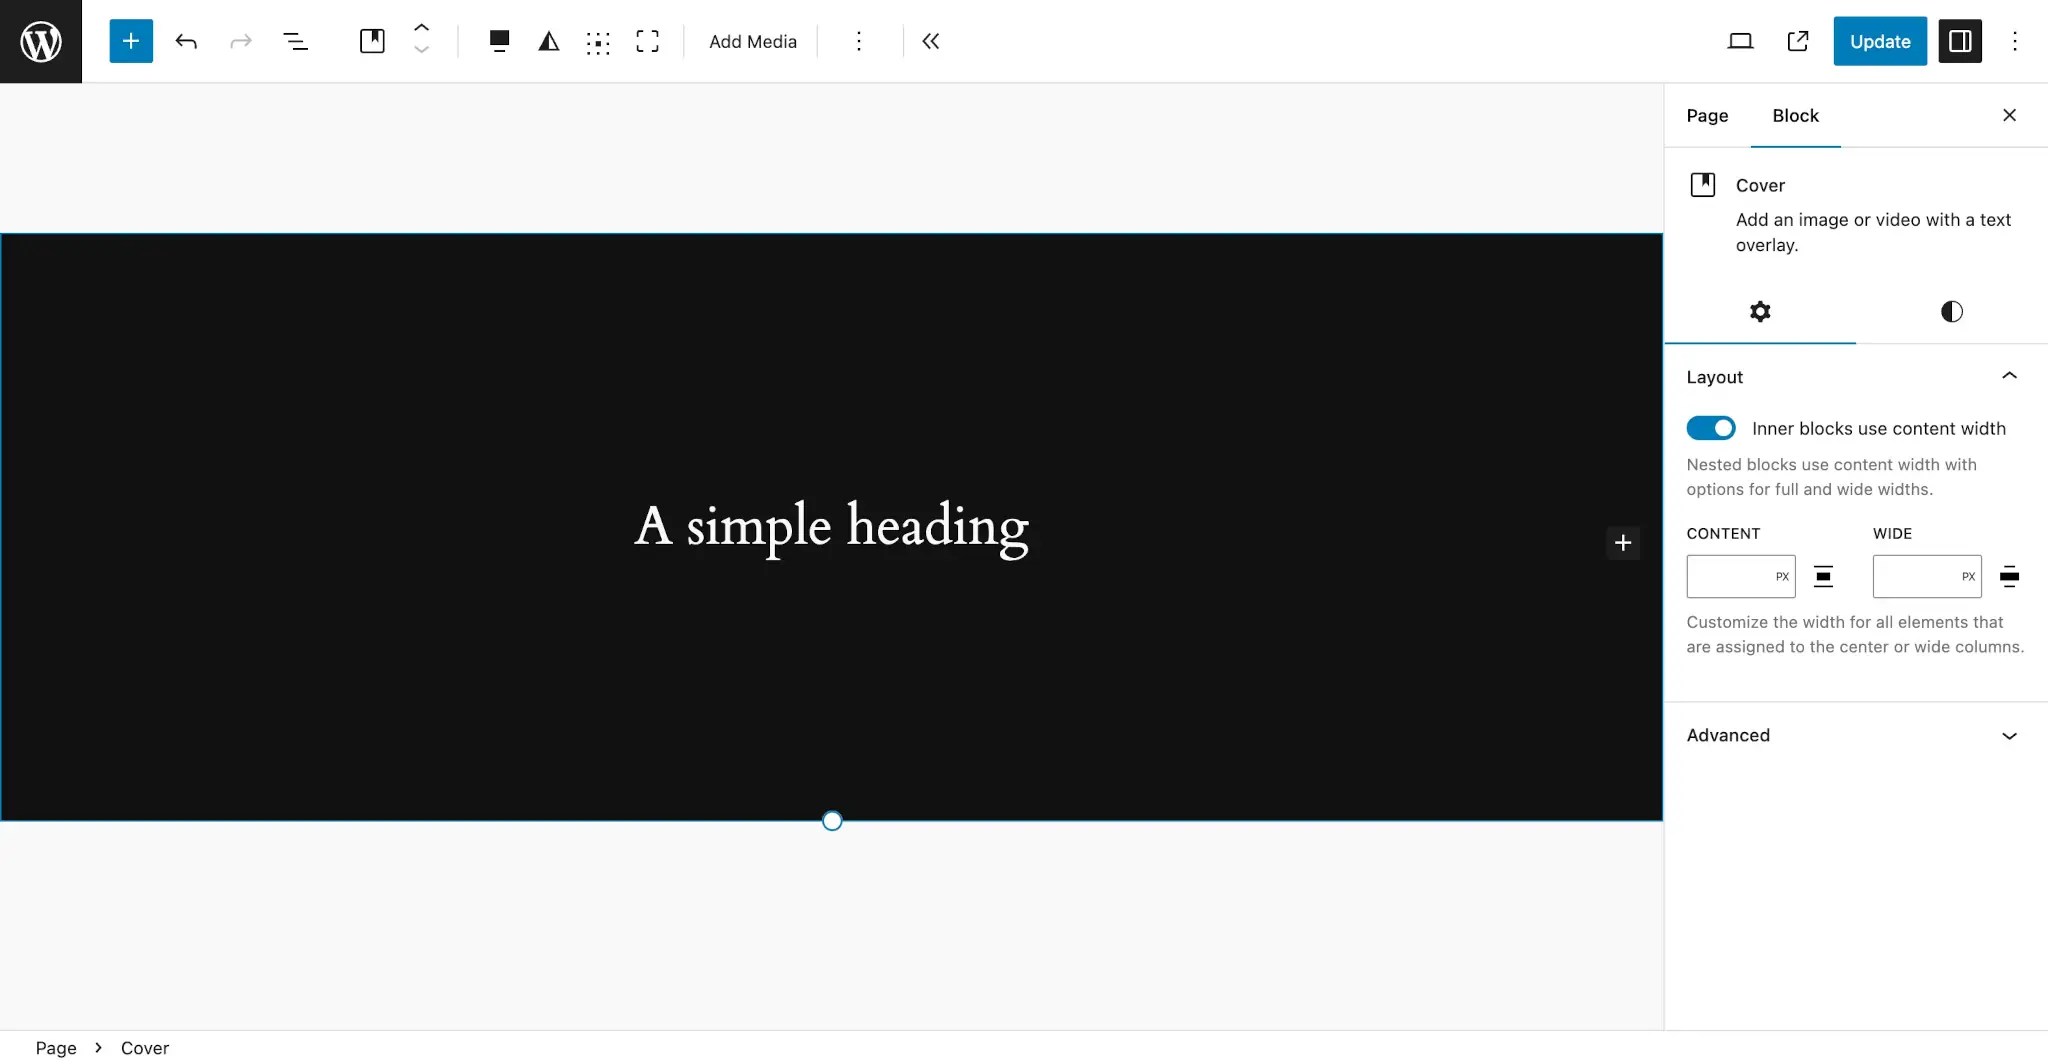Select the block Settings gear tab
This screenshot has height=1064, width=2048.
pos(1760,311)
